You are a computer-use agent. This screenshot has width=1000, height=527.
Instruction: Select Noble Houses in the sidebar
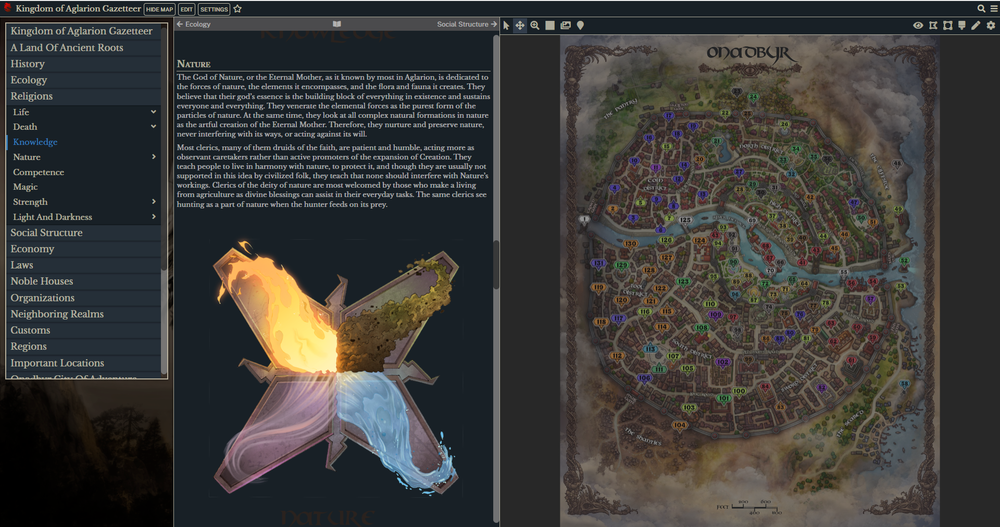[x=41, y=281]
